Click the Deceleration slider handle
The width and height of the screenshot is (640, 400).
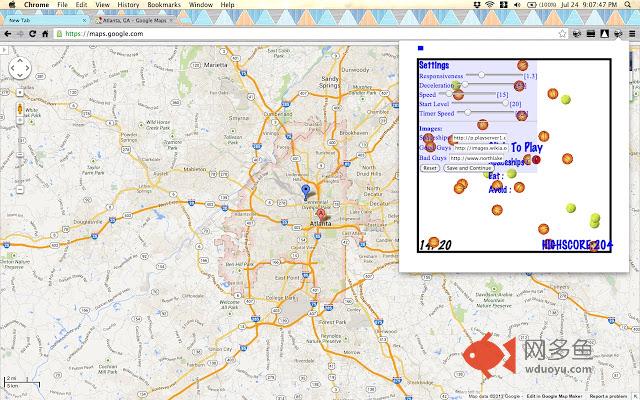[465, 84]
